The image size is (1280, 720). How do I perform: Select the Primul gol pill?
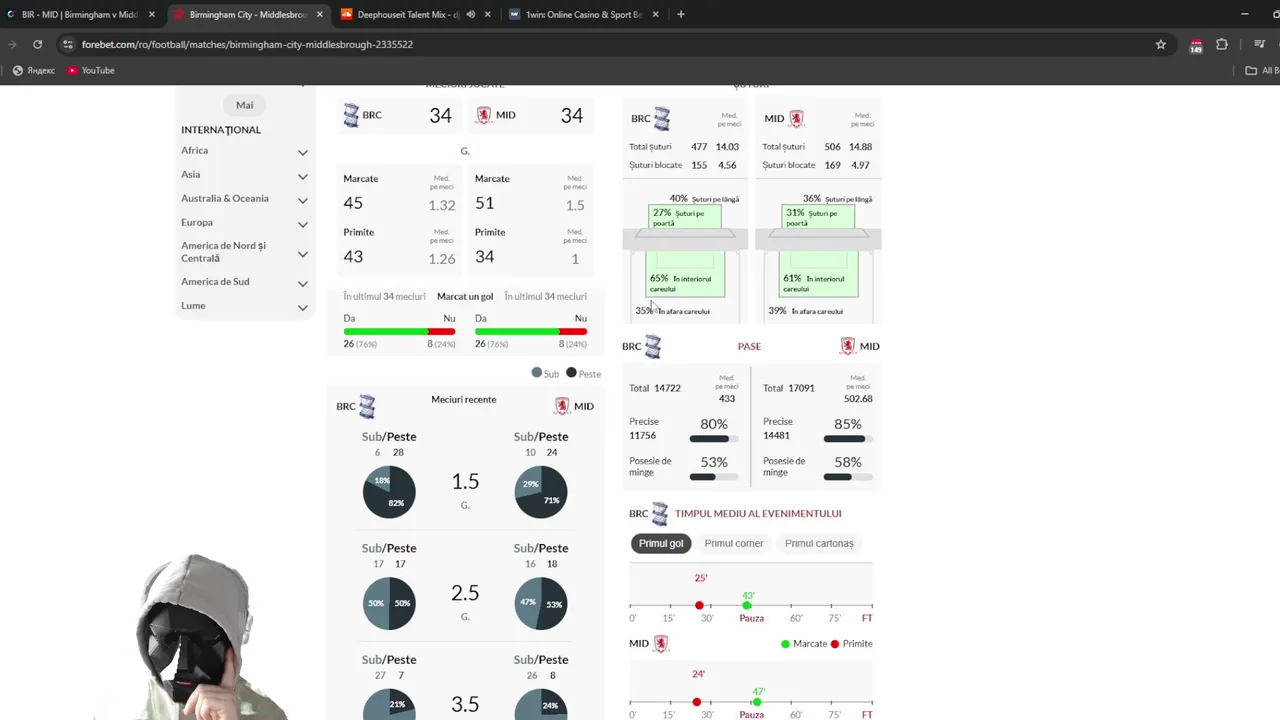[661, 543]
